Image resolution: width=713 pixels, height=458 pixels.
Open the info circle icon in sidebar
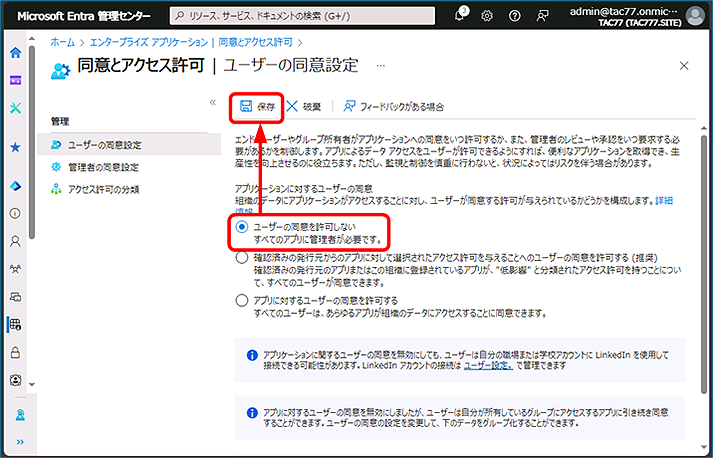[15, 214]
